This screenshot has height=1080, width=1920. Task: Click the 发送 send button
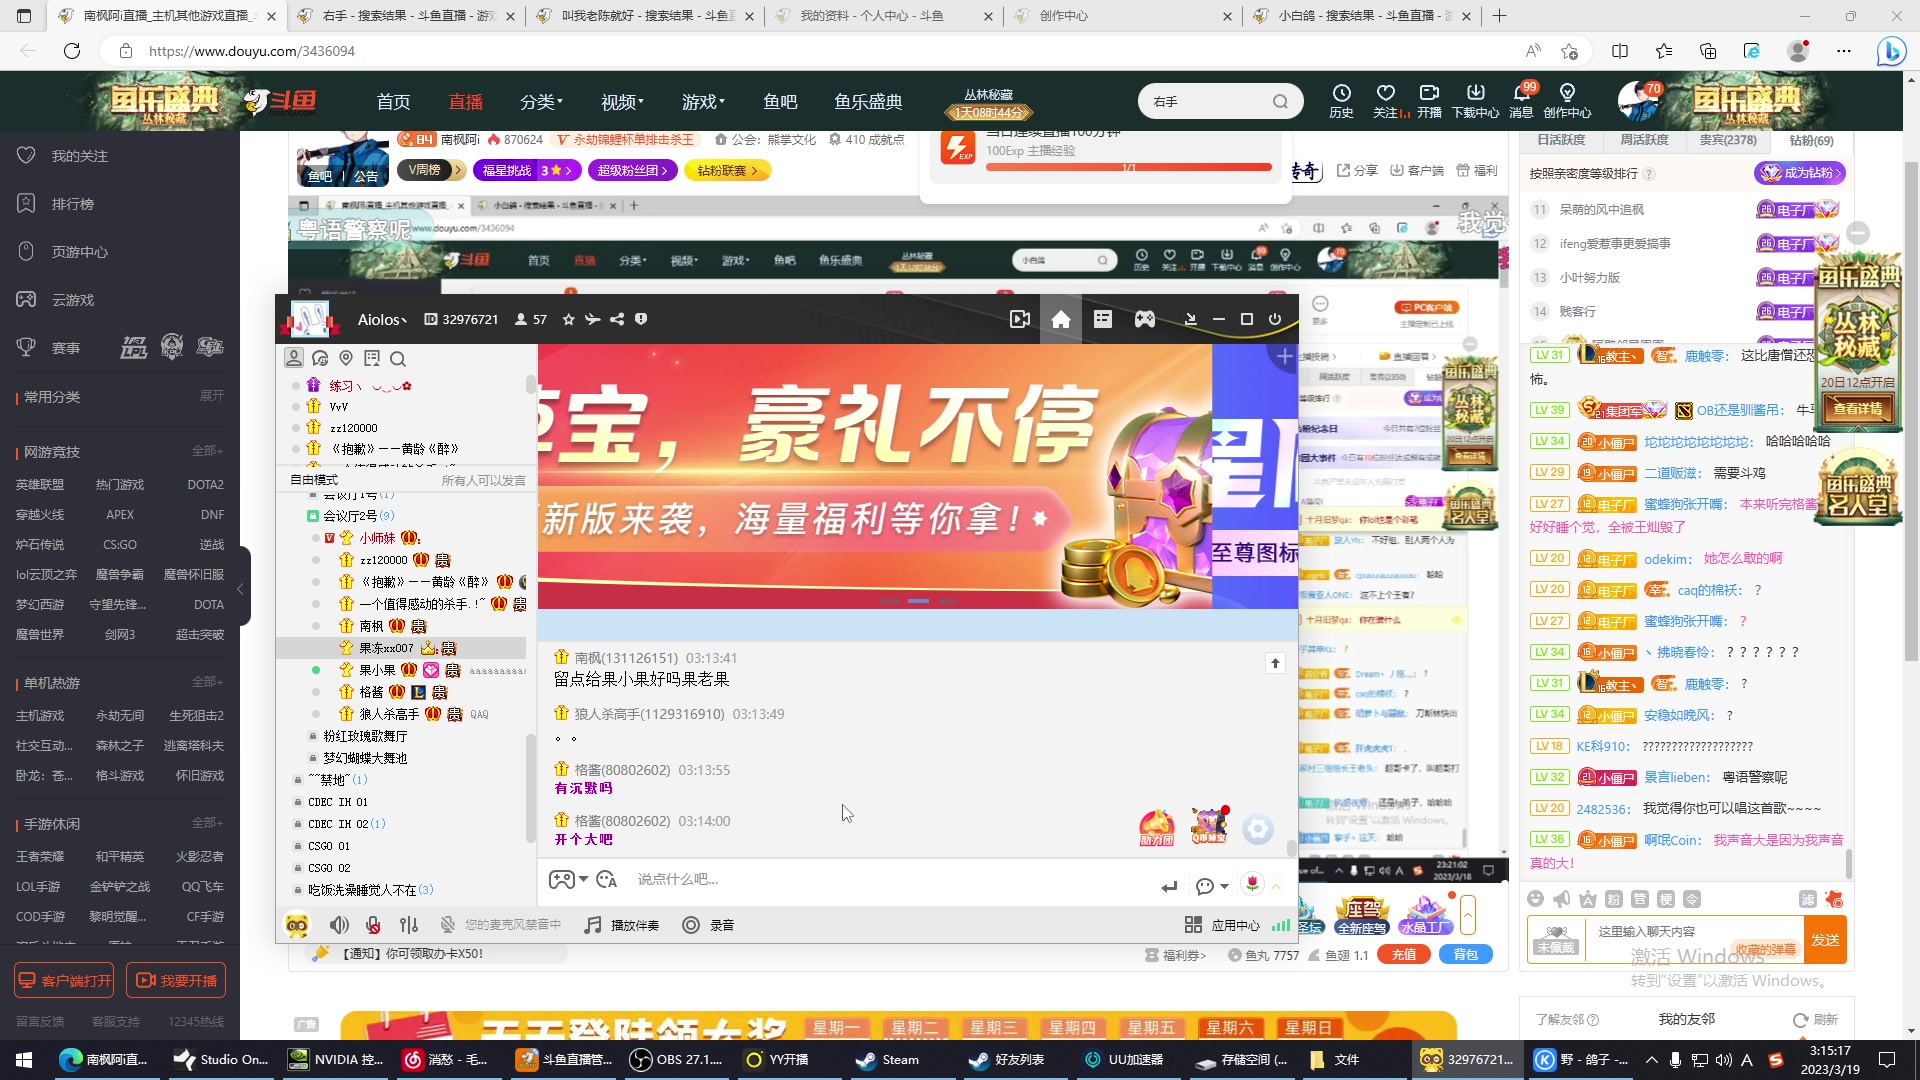pos(1825,940)
